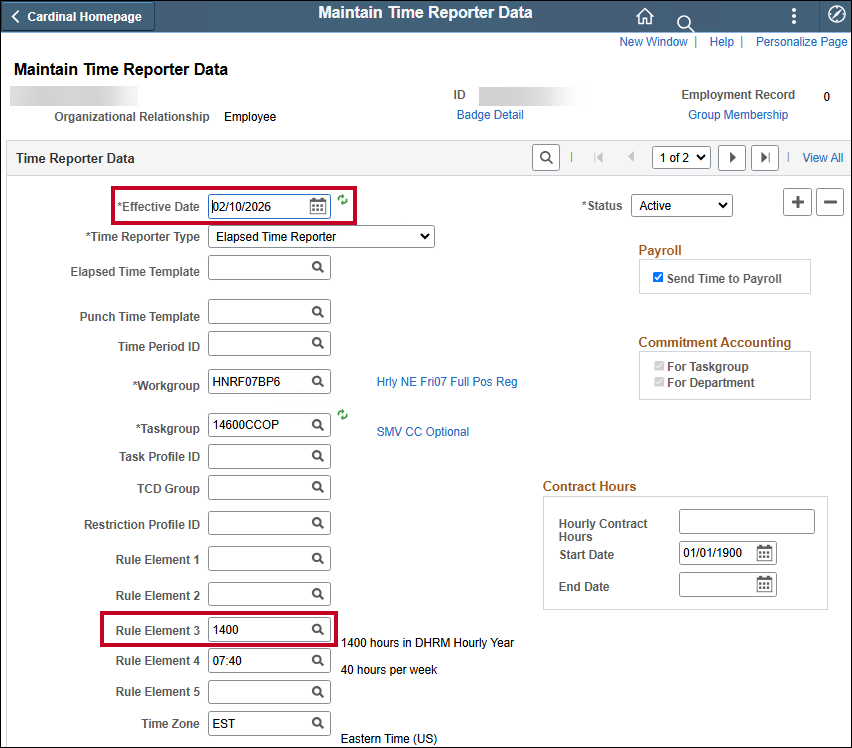Click the Rule Element 3 lookup icon
This screenshot has height=748, width=852.
pos(318,629)
